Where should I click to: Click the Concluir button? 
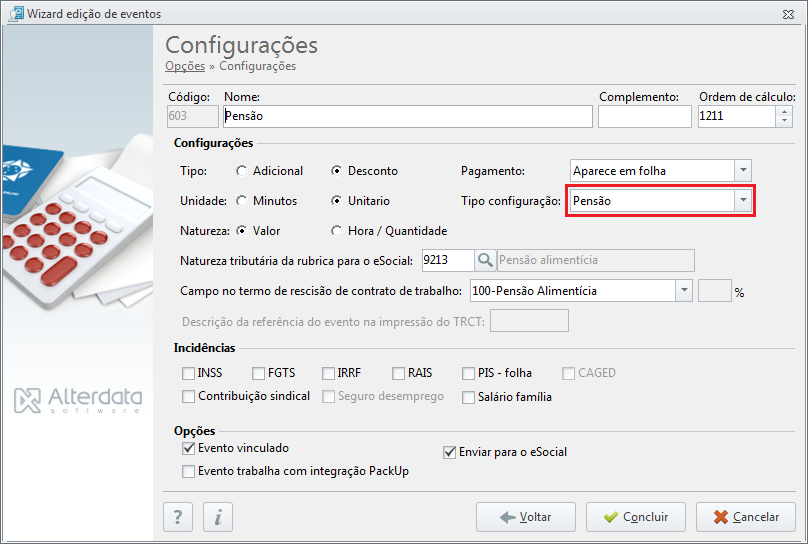coord(635,517)
